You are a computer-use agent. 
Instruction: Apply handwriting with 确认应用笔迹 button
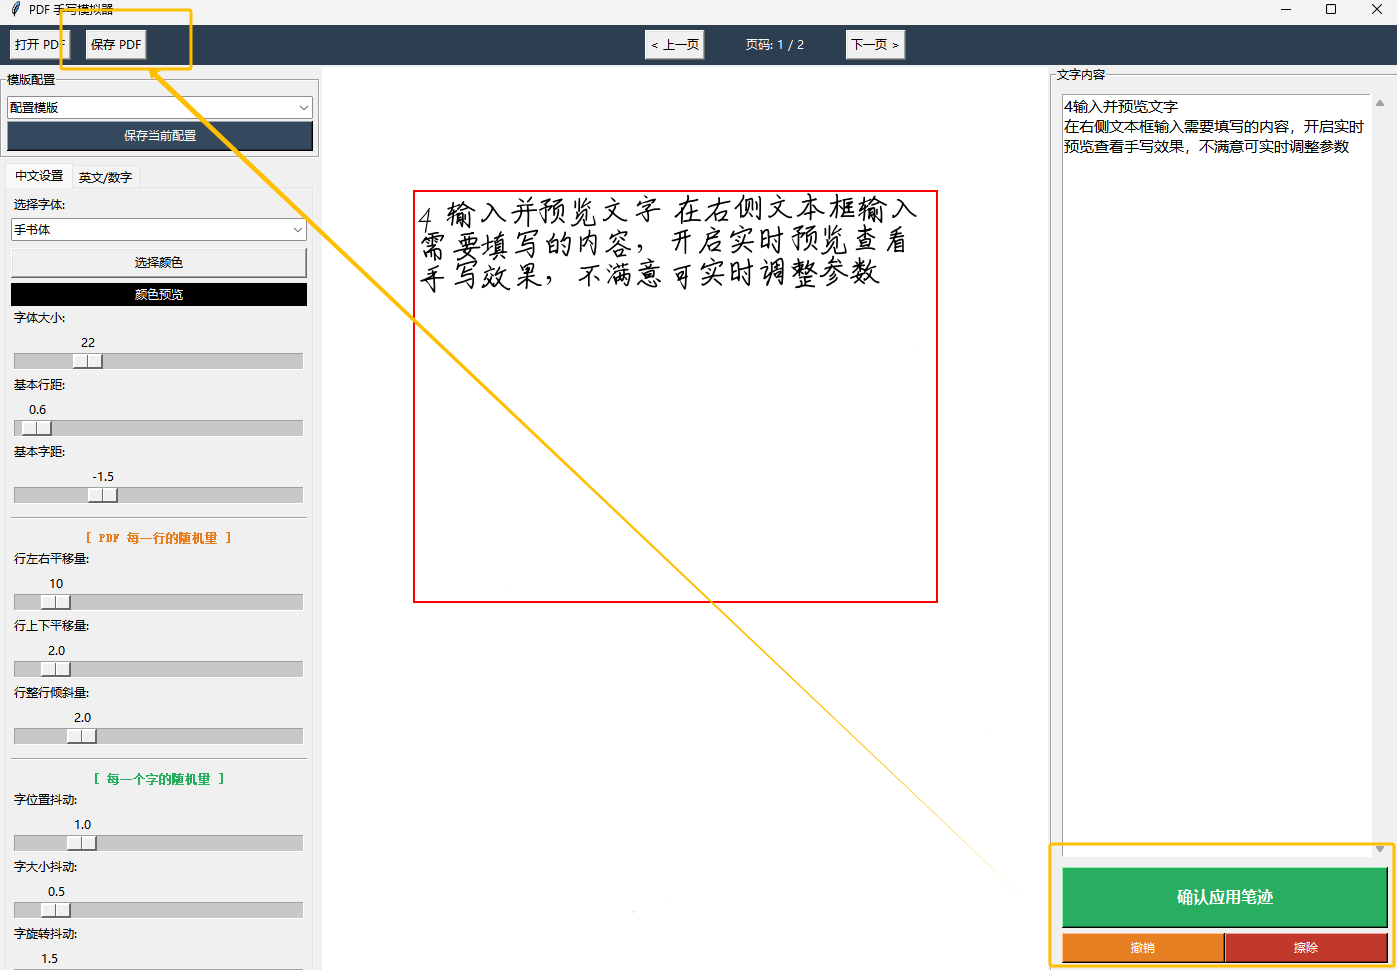tap(1222, 897)
